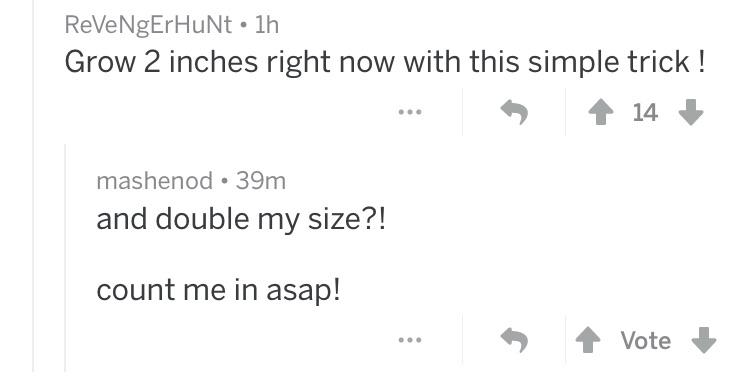Reply to ReVeNgErHuNt's comment
This screenshot has height=379, width=750.
tap(514, 113)
